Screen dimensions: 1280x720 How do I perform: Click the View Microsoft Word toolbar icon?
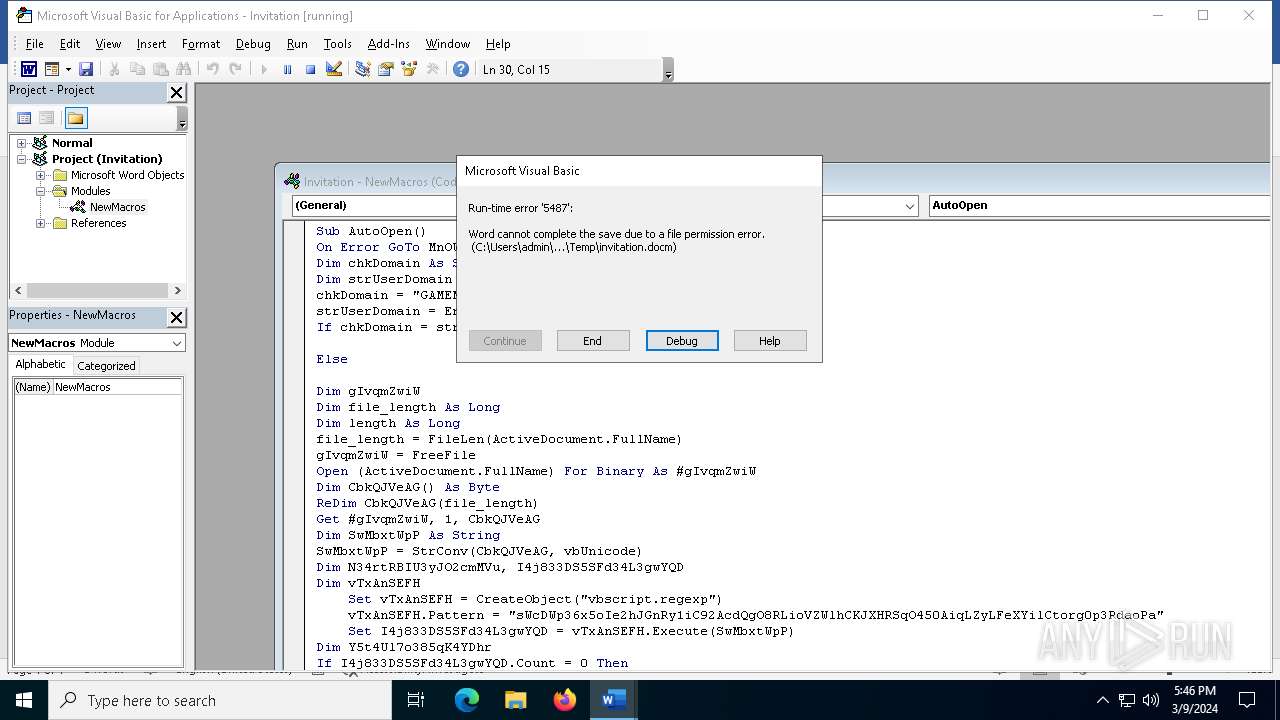pyautogui.click(x=29, y=69)
